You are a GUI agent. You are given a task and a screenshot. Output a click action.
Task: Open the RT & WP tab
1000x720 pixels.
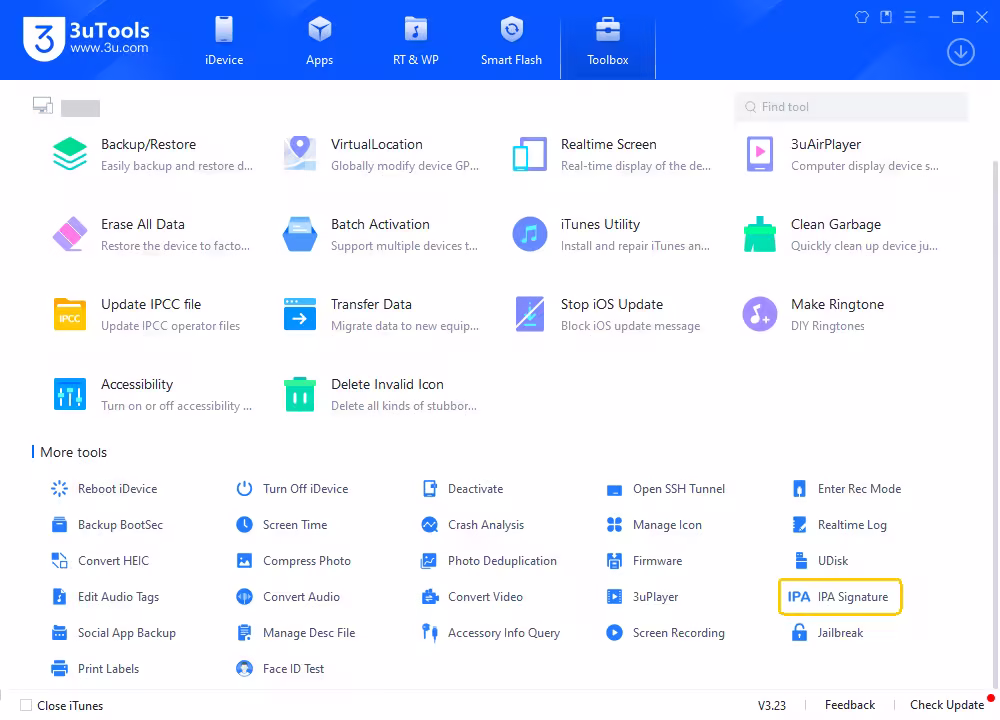coord(416,41)
